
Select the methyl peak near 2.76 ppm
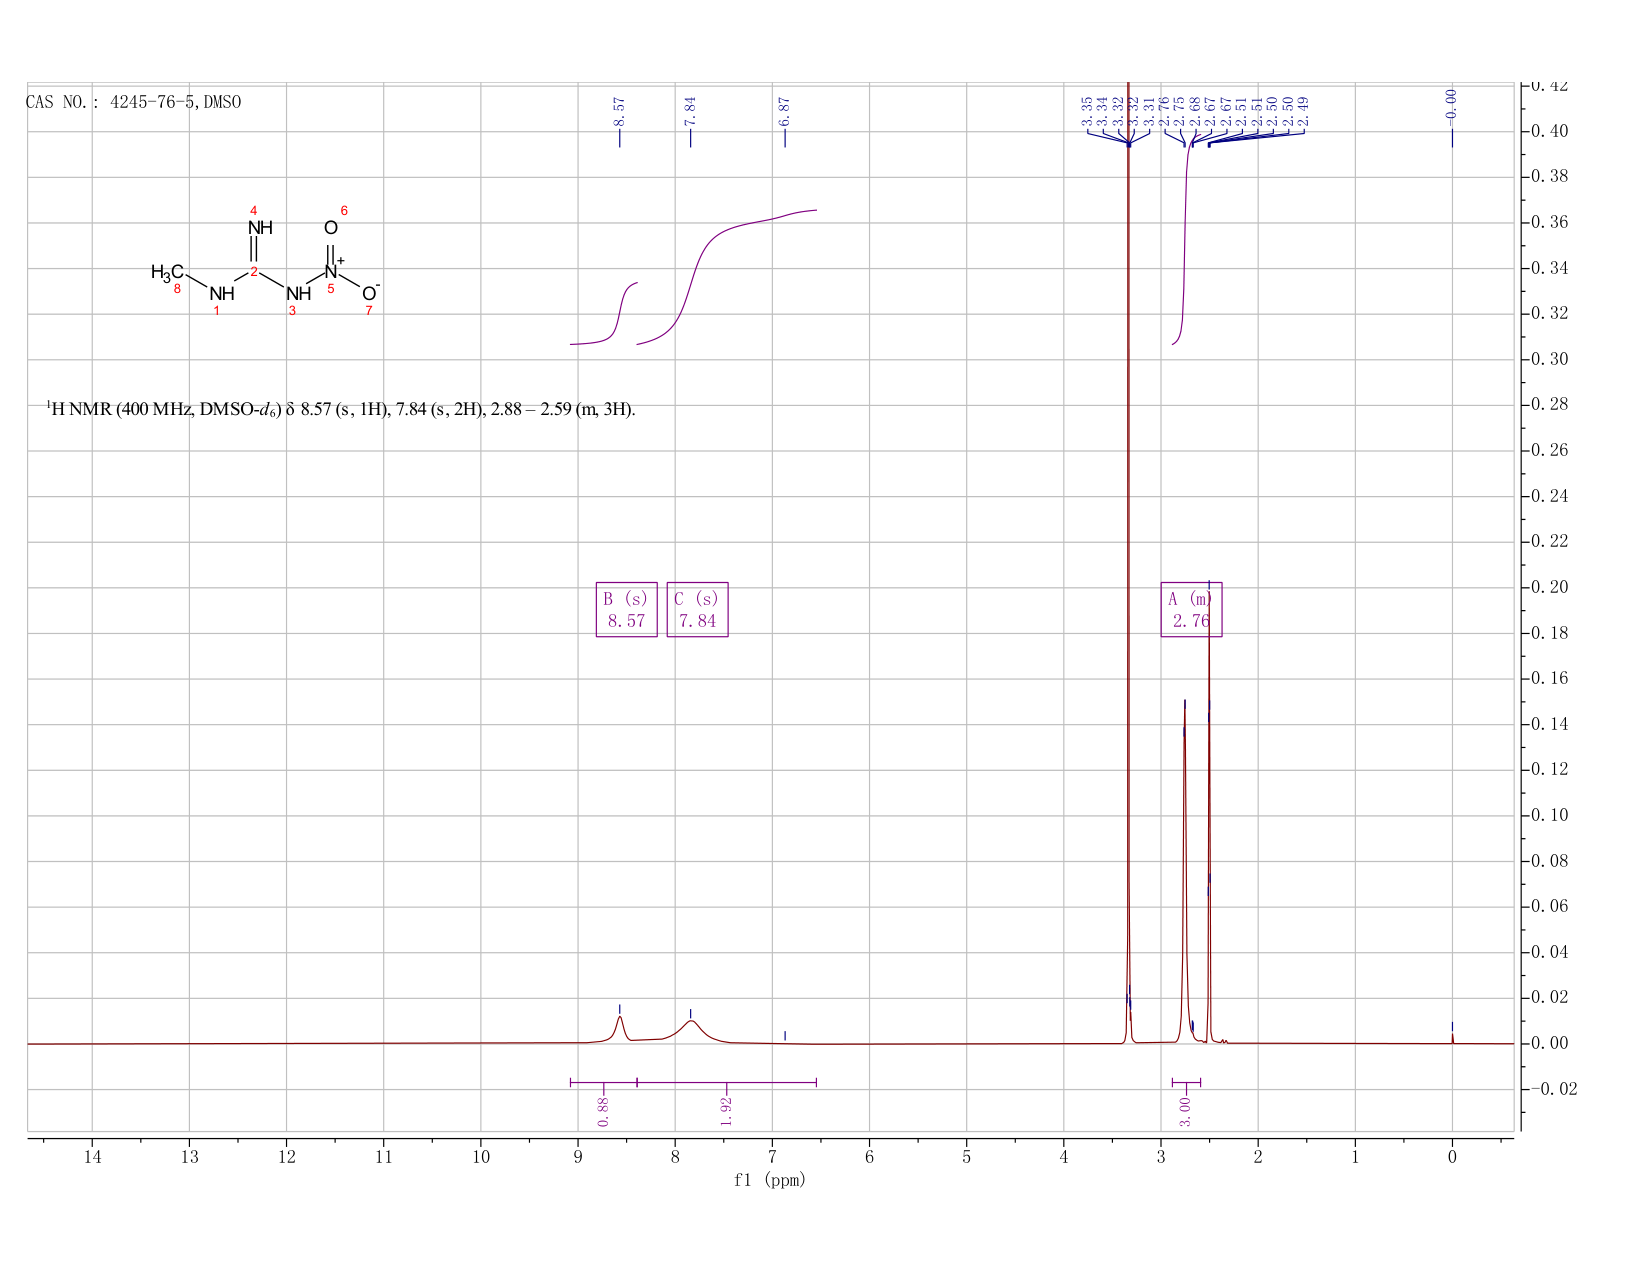point(1184,870)
